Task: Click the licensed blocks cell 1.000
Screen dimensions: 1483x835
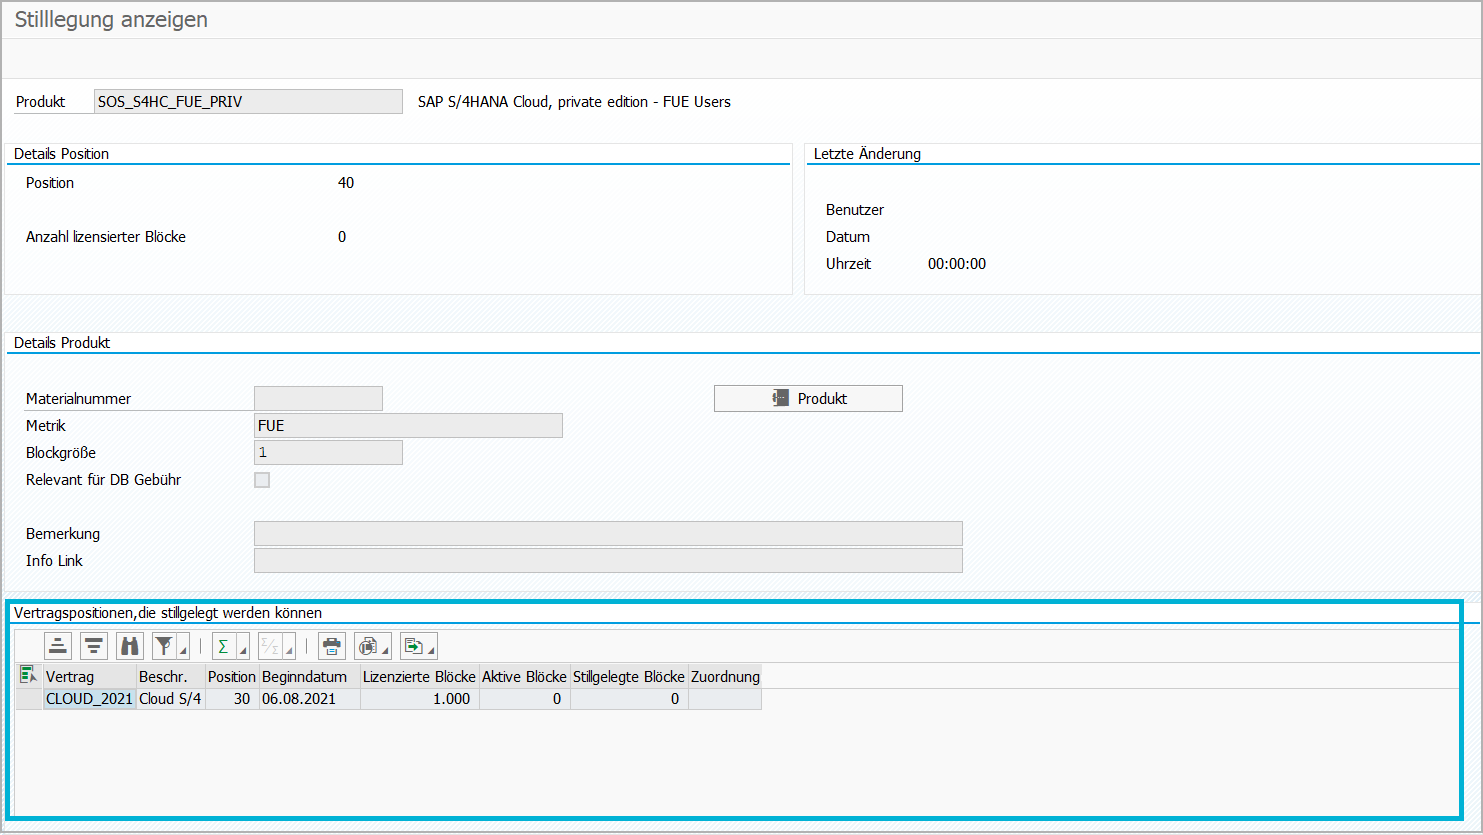Action: (x=420, y=699)
